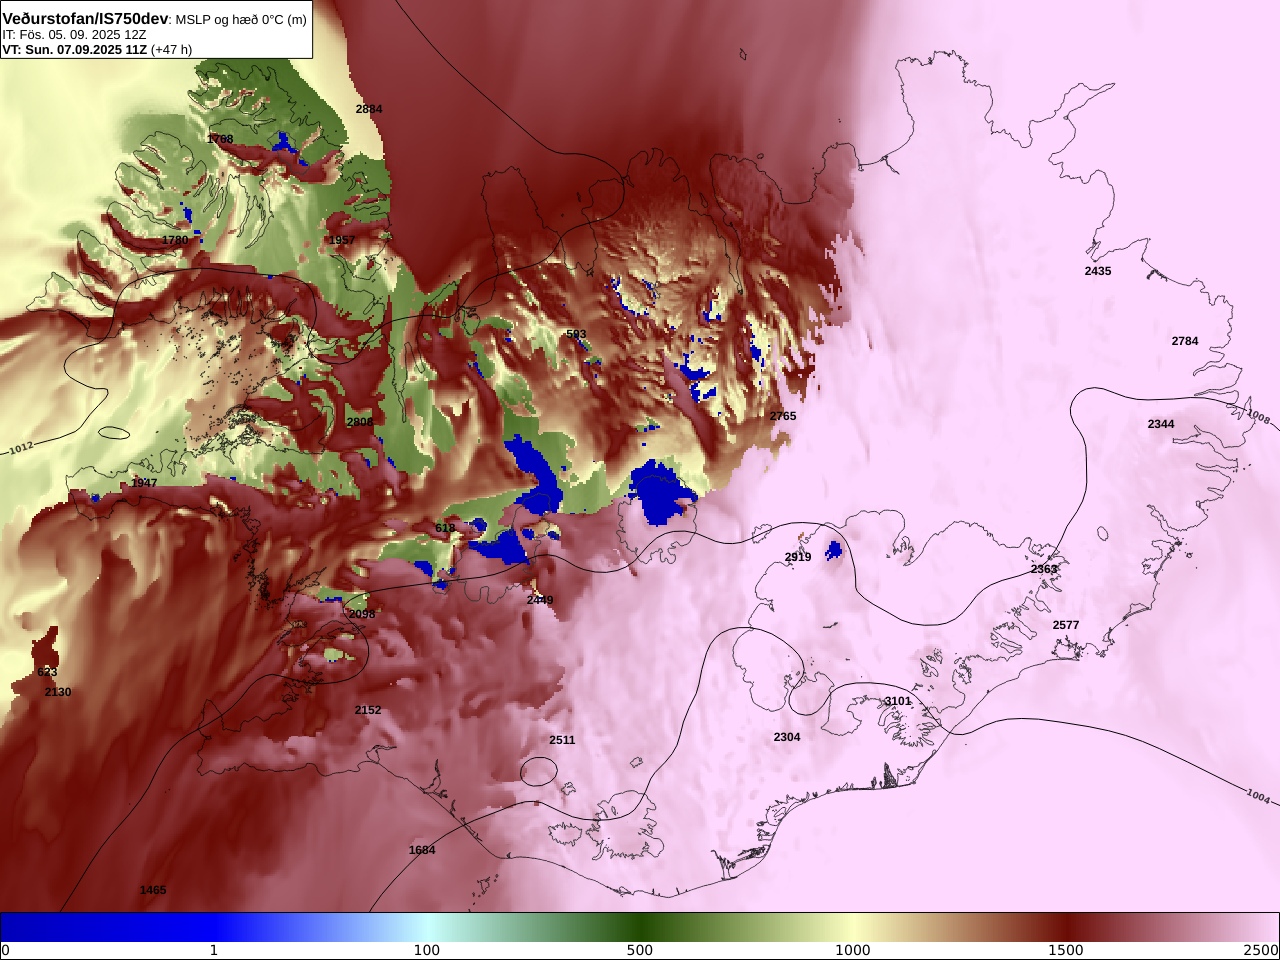Click the height label 2784
This screenshot has width=1280, height=960.
[x=1185, y=341]
